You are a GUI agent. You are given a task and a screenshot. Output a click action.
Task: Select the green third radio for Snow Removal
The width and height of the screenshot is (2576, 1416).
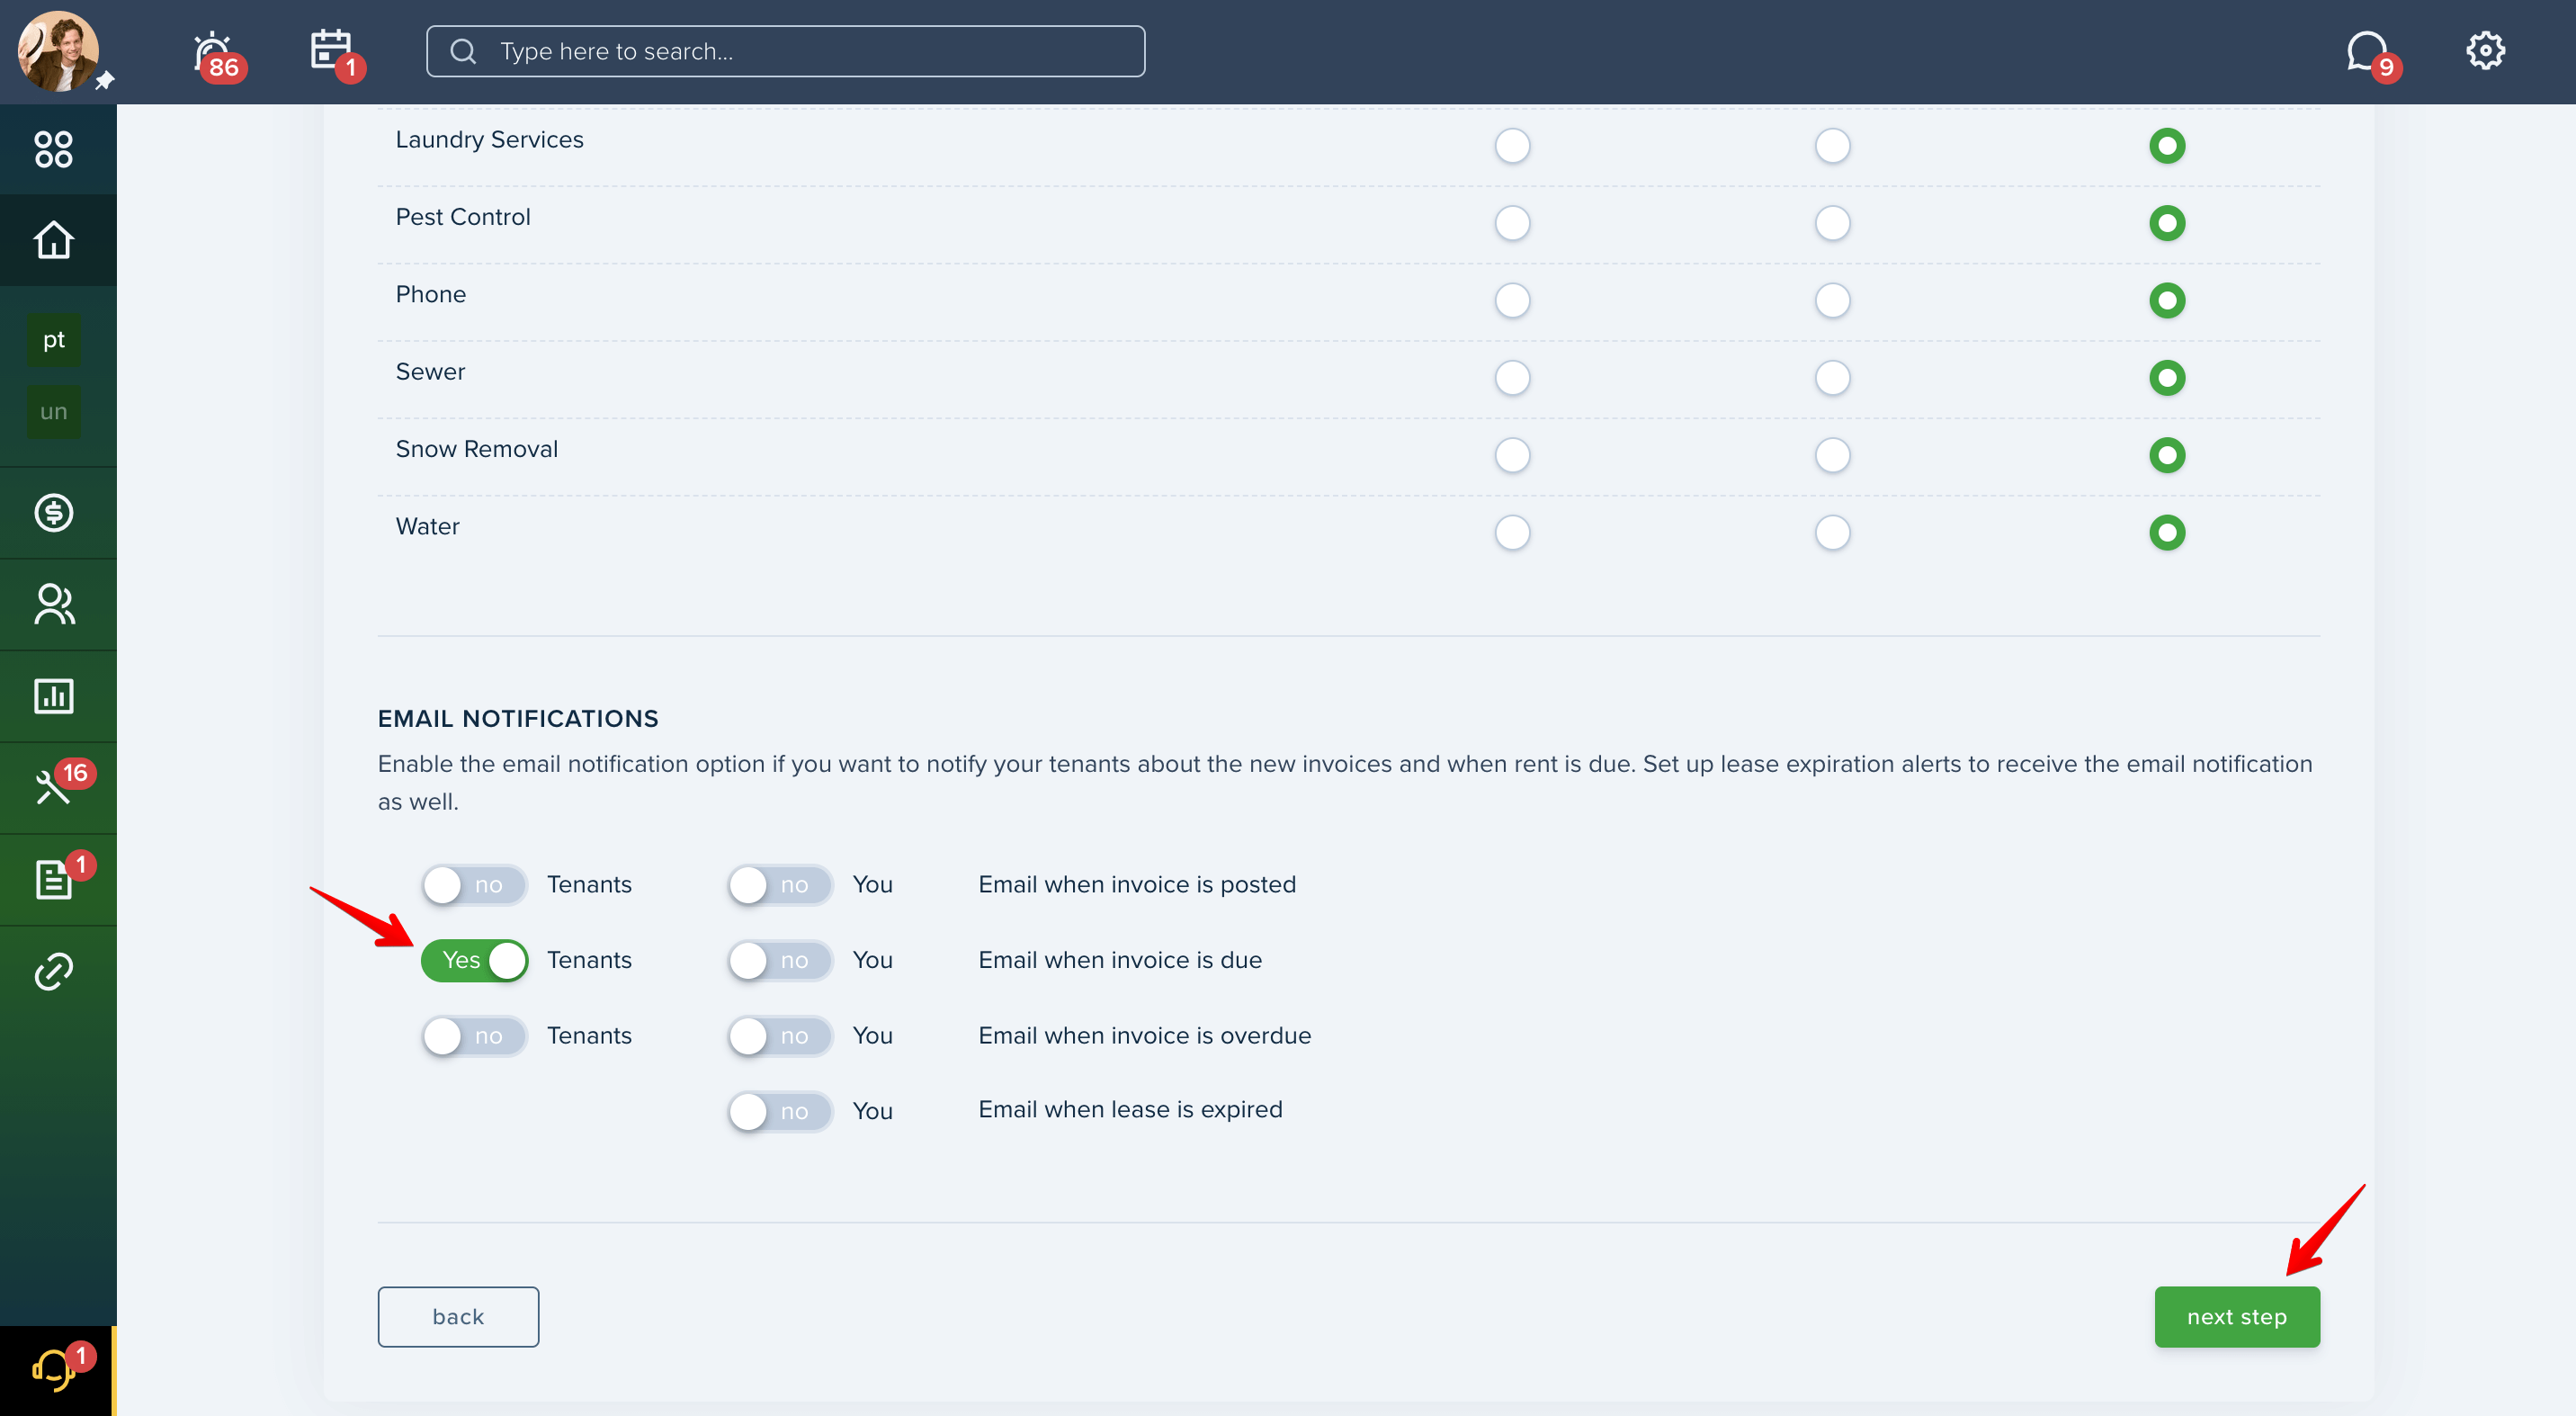click(2167, 455)
